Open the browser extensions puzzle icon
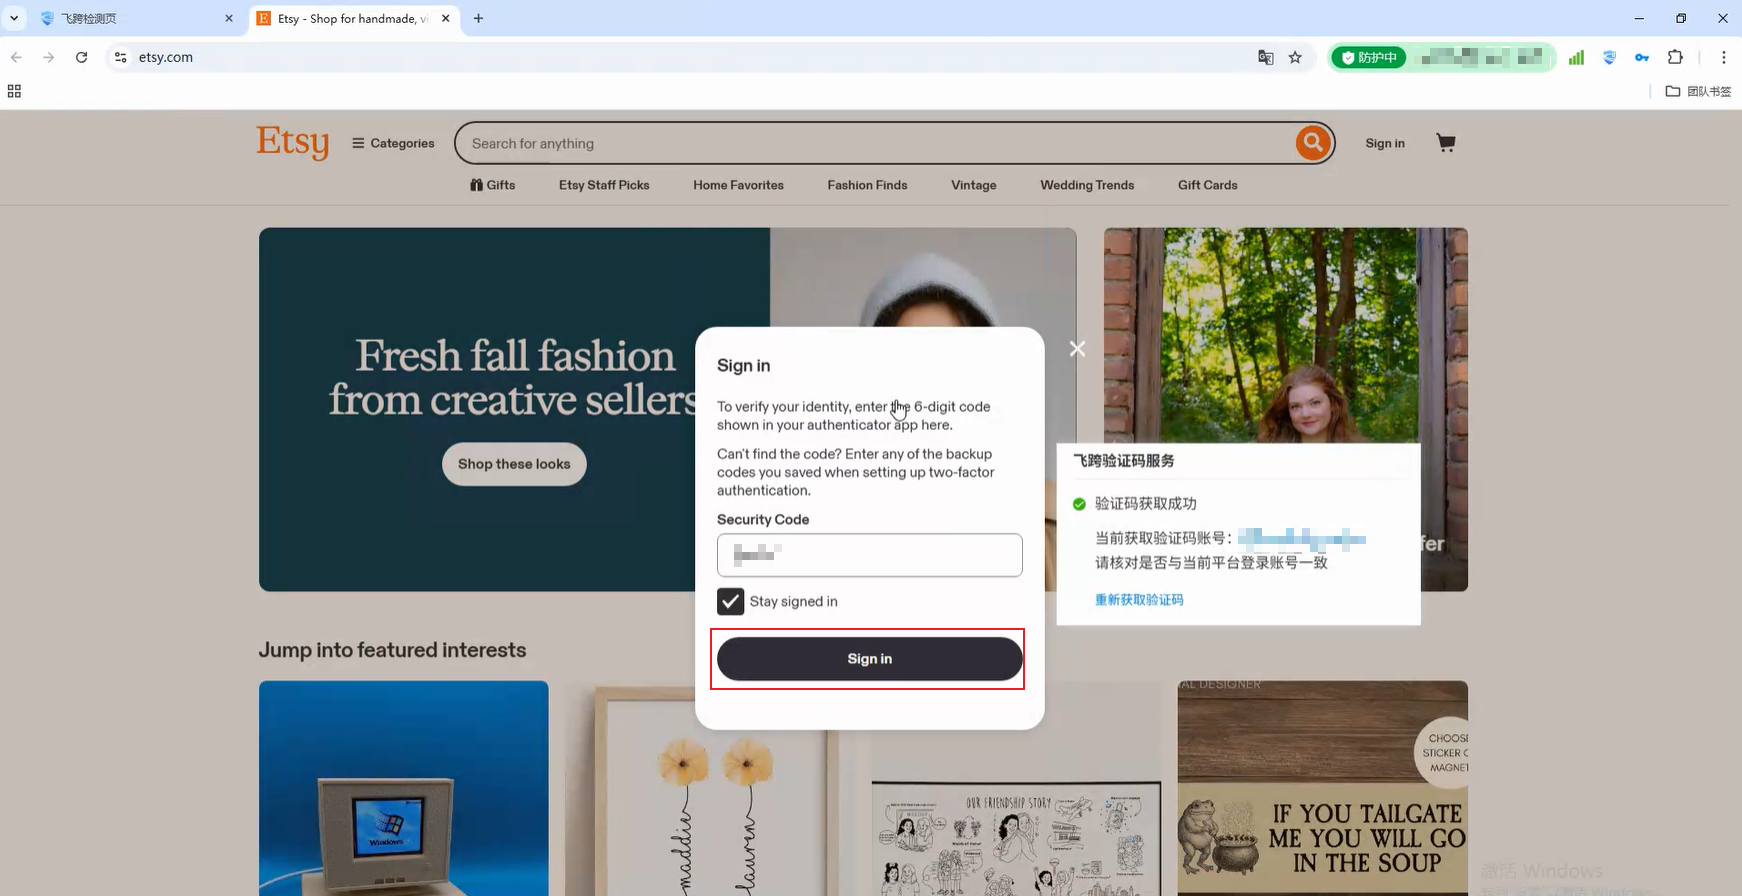This screenshot has width=1742, height=896. click(x=1676, y=57)
